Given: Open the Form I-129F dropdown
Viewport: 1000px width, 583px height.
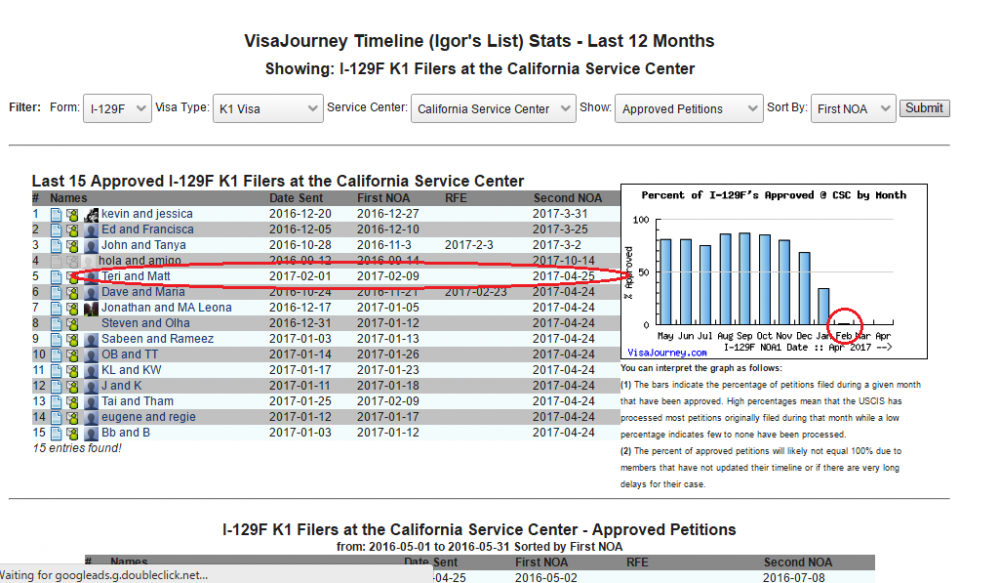Looking at the screenshot, I should (x=117, y=108).
